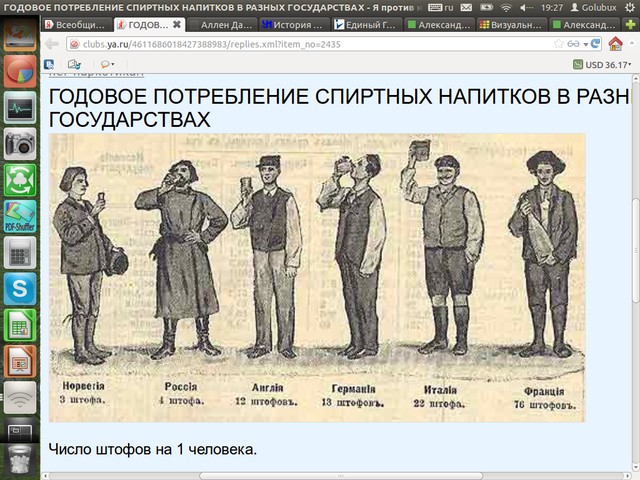Switch to the История... tab
640x480 pixels.
[294, 25]
